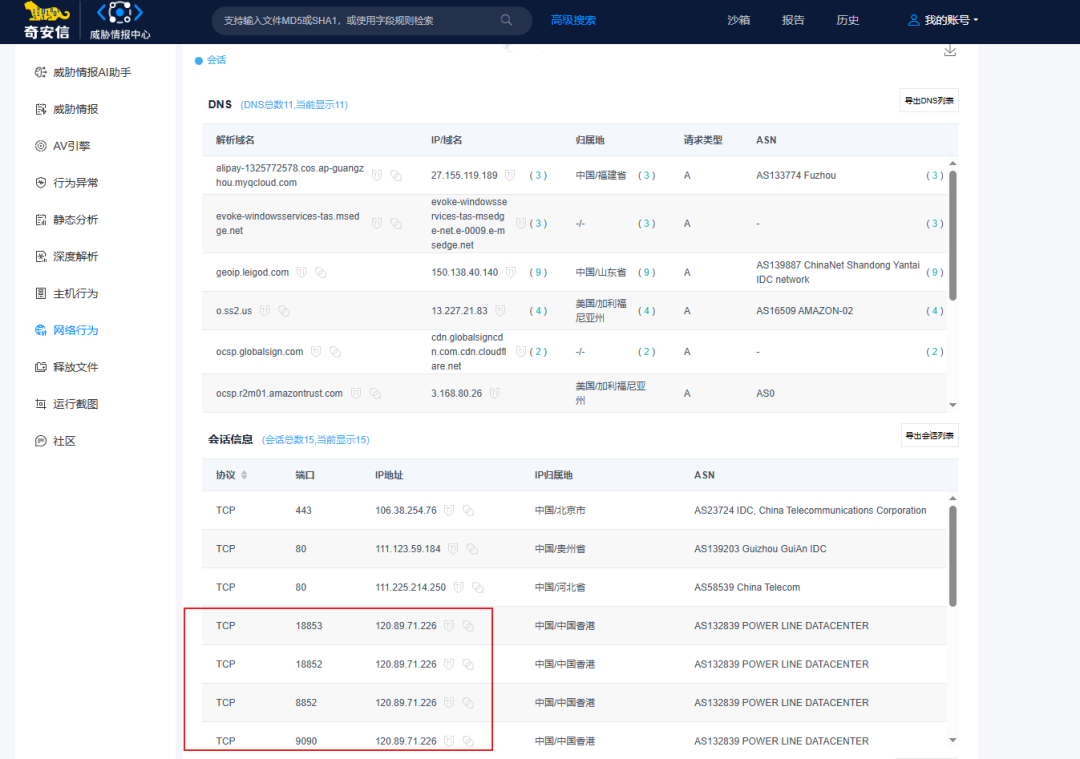Click count (9) next to 中国/山东省
Screen dimensions: 1080x759
coord(646,272)
